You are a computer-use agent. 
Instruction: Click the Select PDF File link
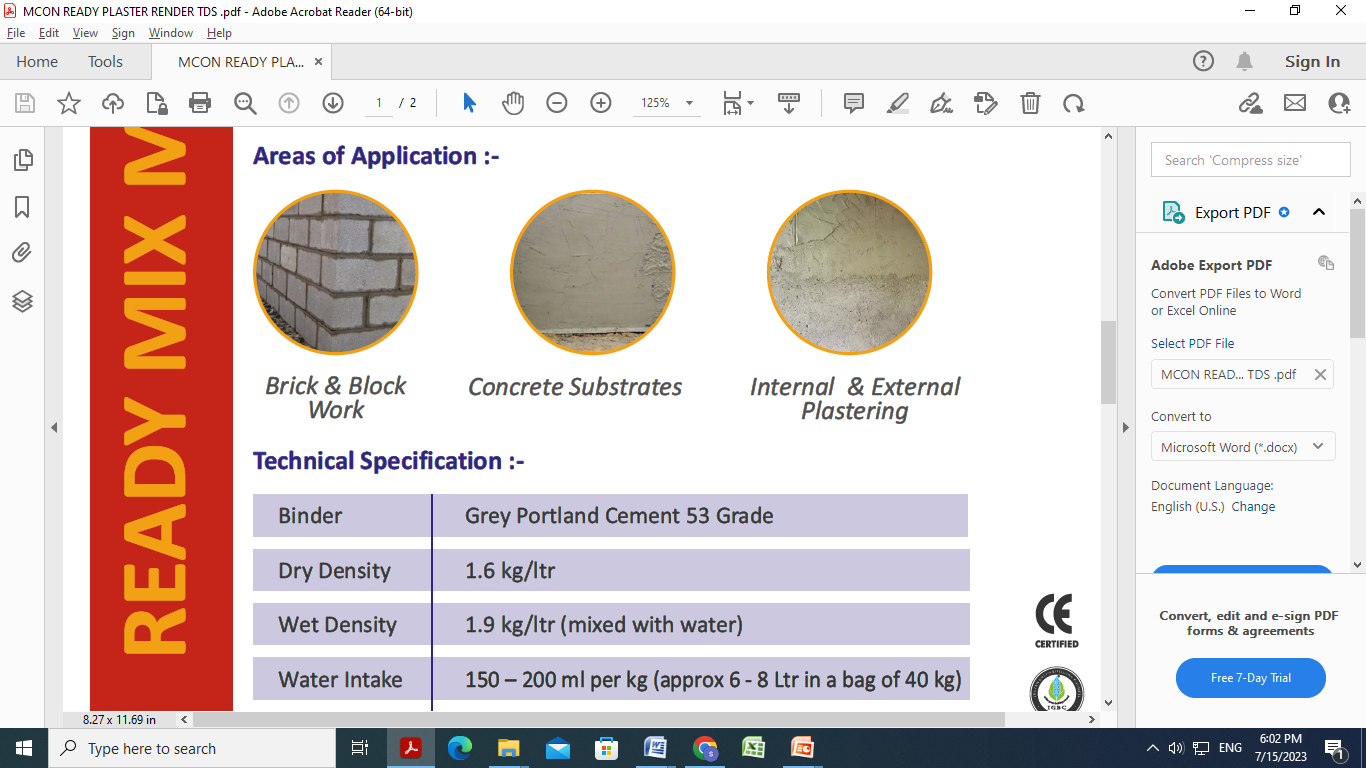(x=1193, y=343)
